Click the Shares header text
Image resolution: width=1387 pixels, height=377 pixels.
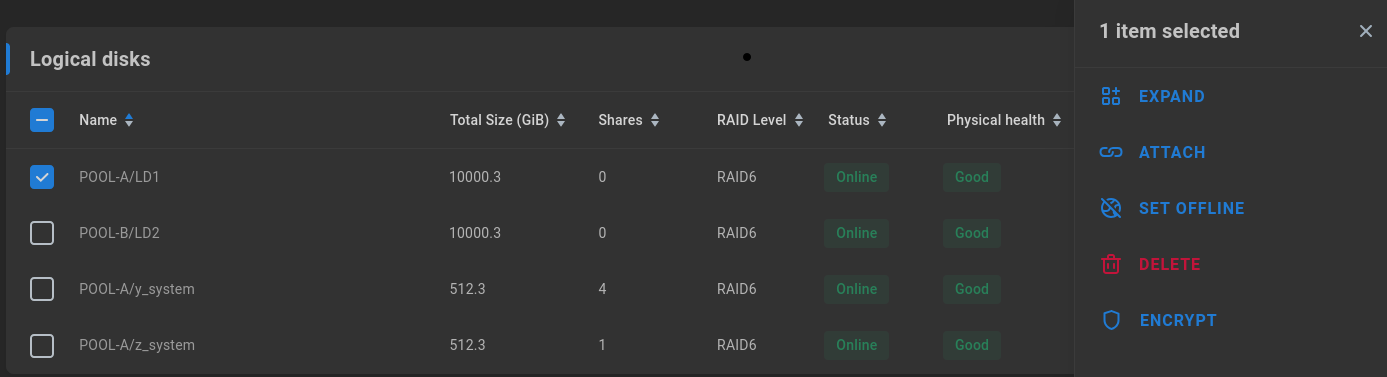(x=620, y=120)
